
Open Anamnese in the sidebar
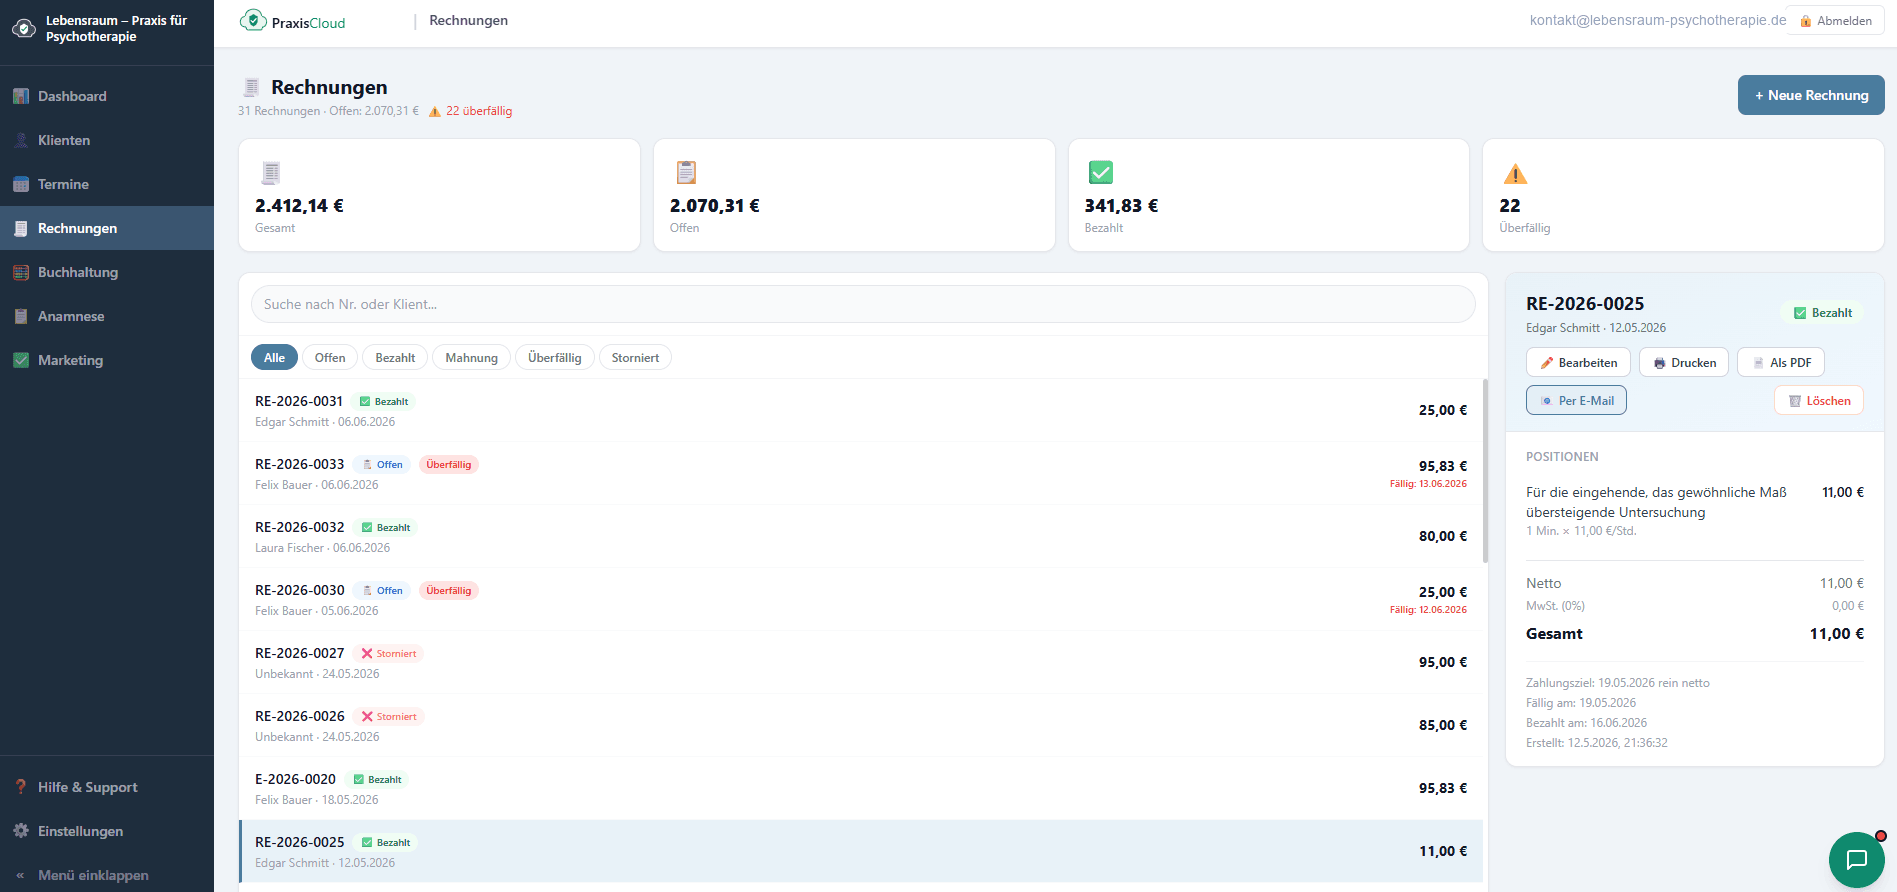tap(107, 316)
